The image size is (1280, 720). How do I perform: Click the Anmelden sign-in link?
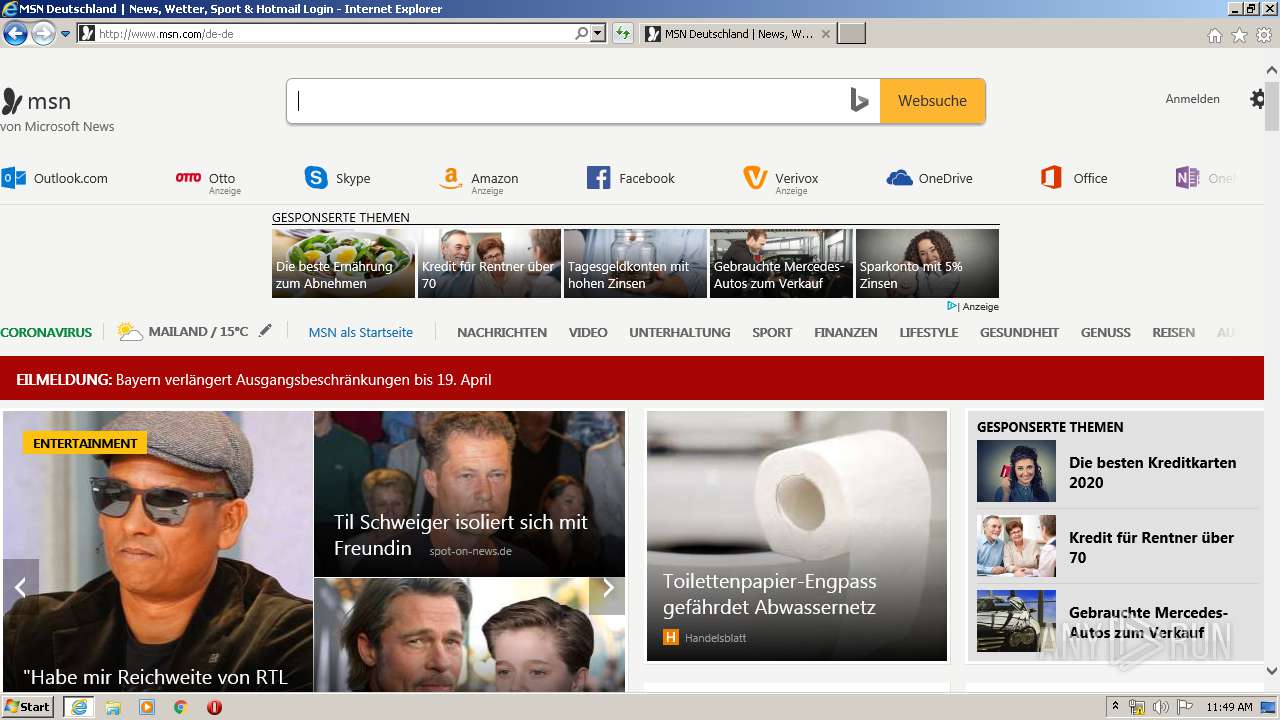pos(1192,99)
